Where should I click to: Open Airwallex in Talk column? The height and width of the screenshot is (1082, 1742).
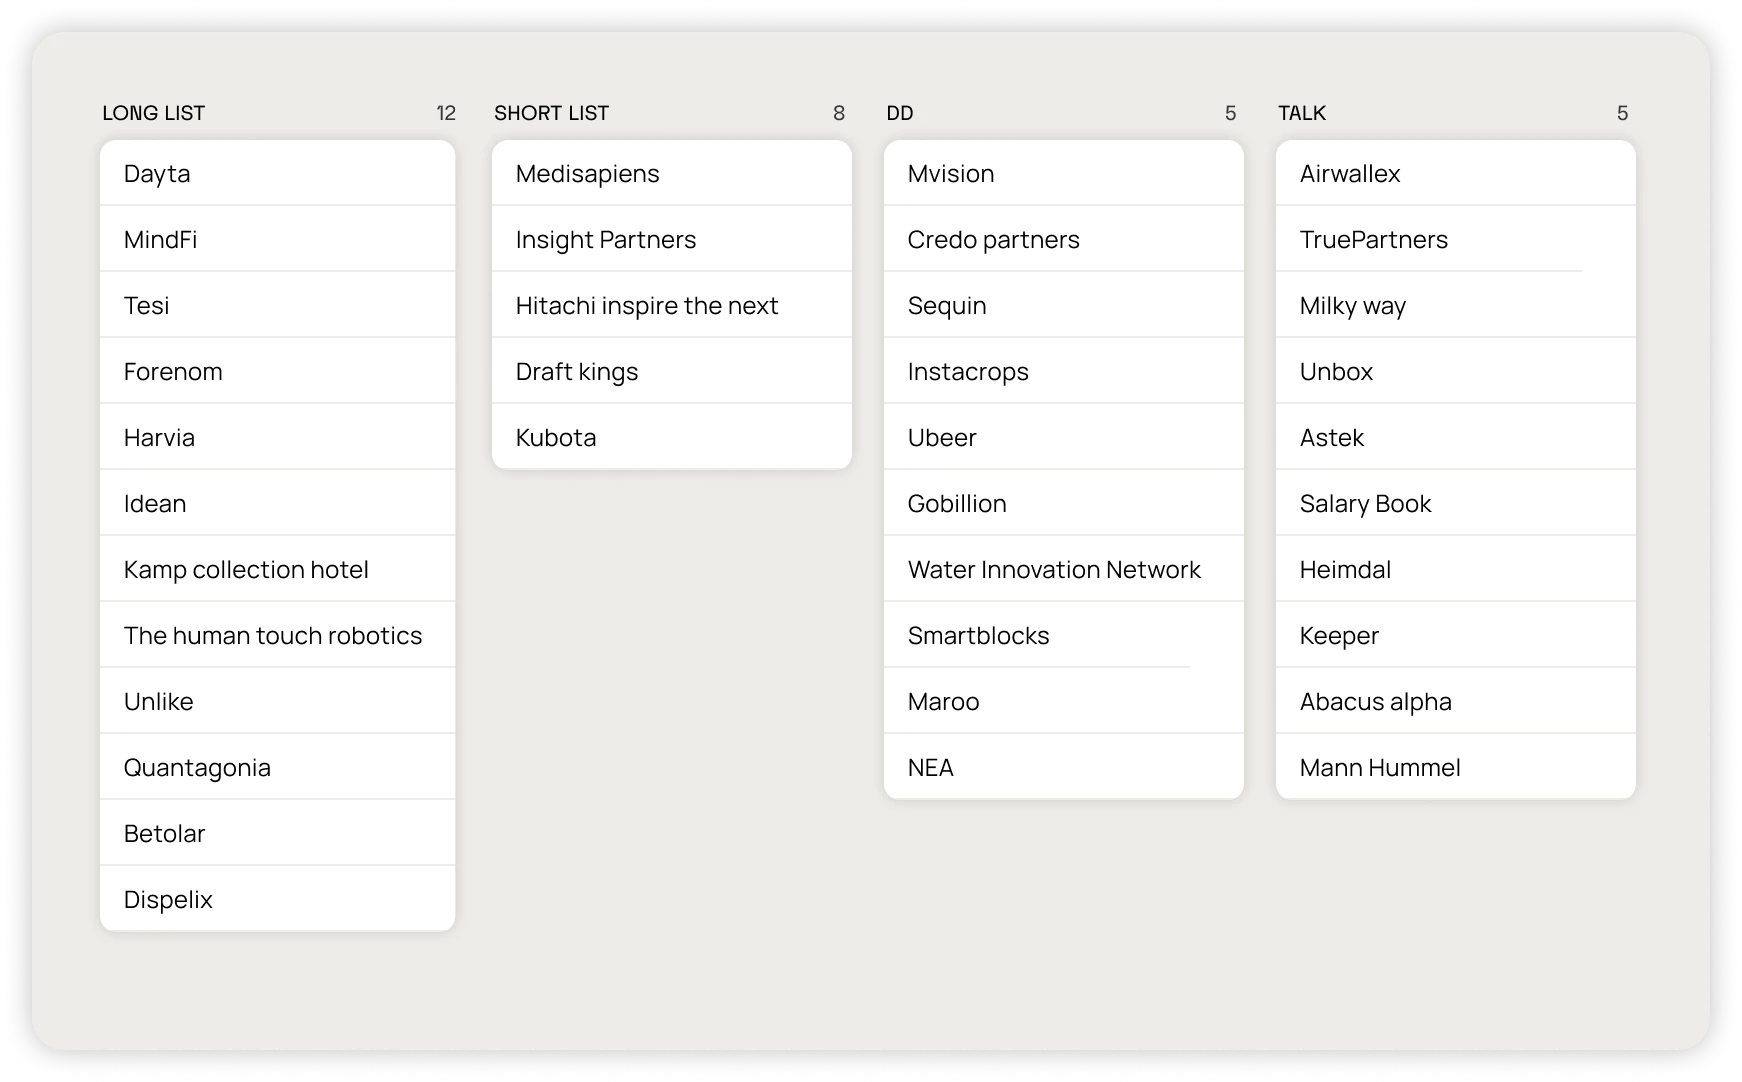(x=1455, y=173)
